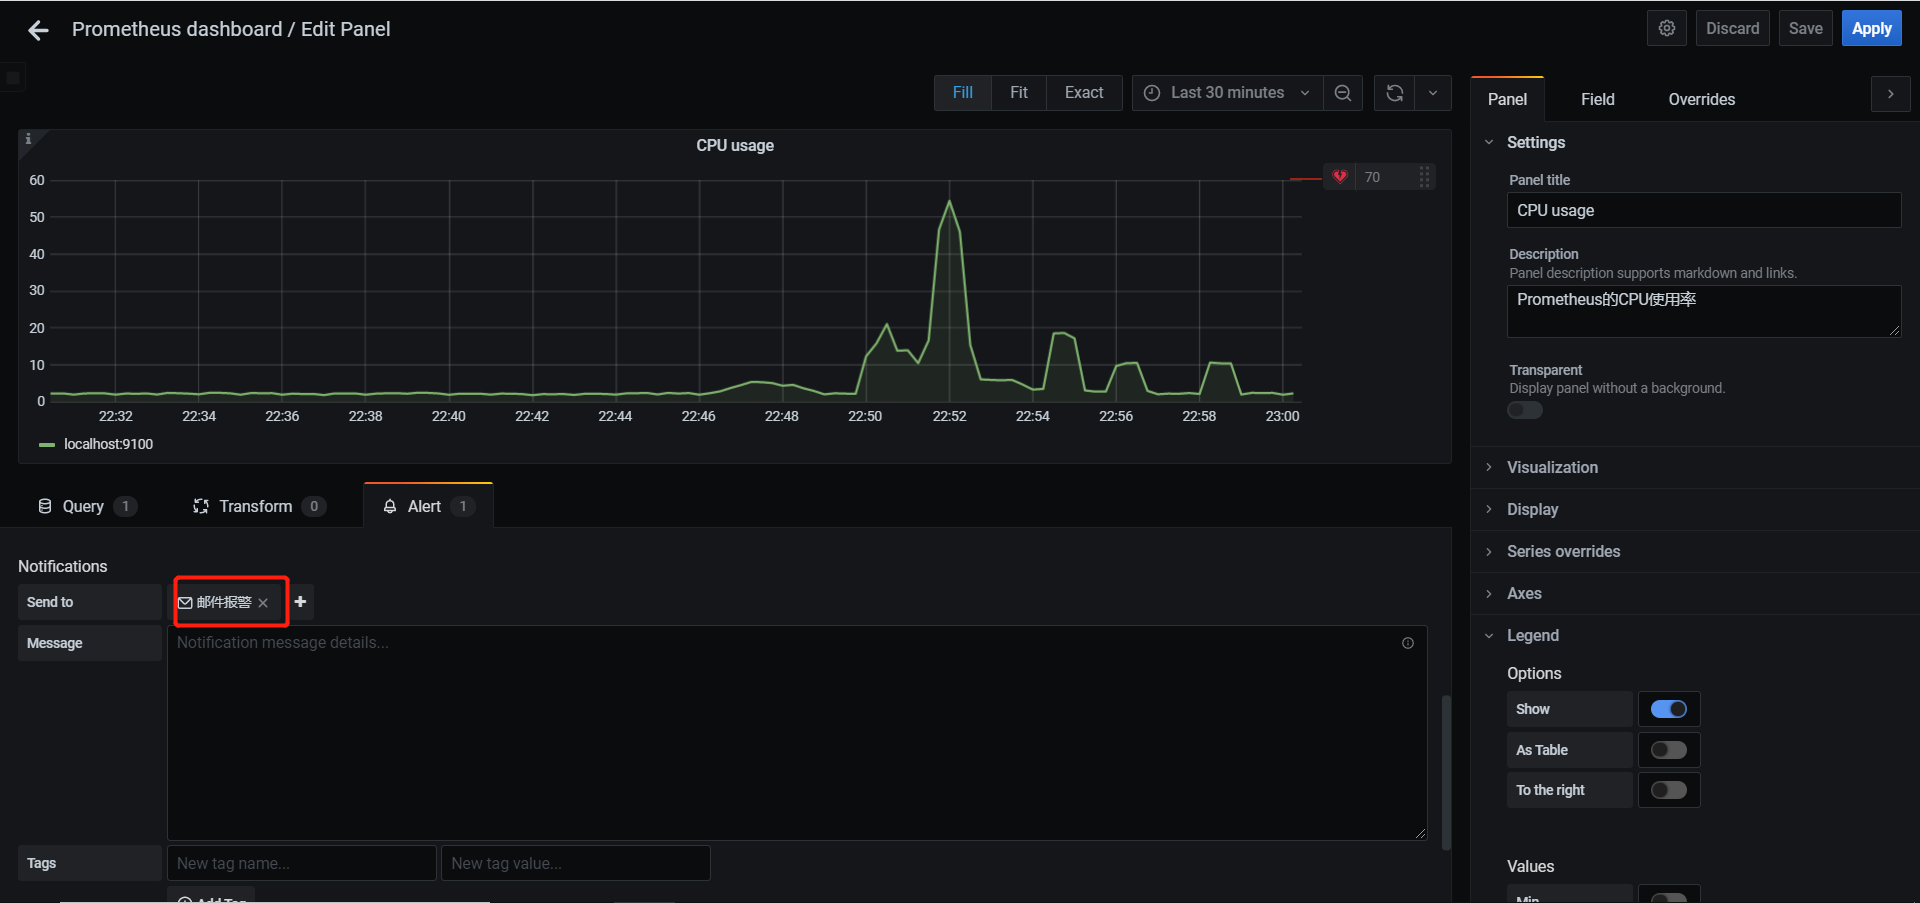
Task: Go back using the arrow icon
Action: pos(38,31)
